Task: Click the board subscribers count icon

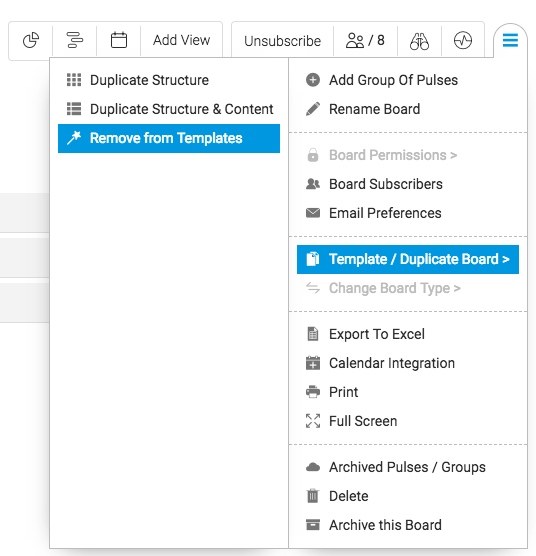Action: [365, 40]
